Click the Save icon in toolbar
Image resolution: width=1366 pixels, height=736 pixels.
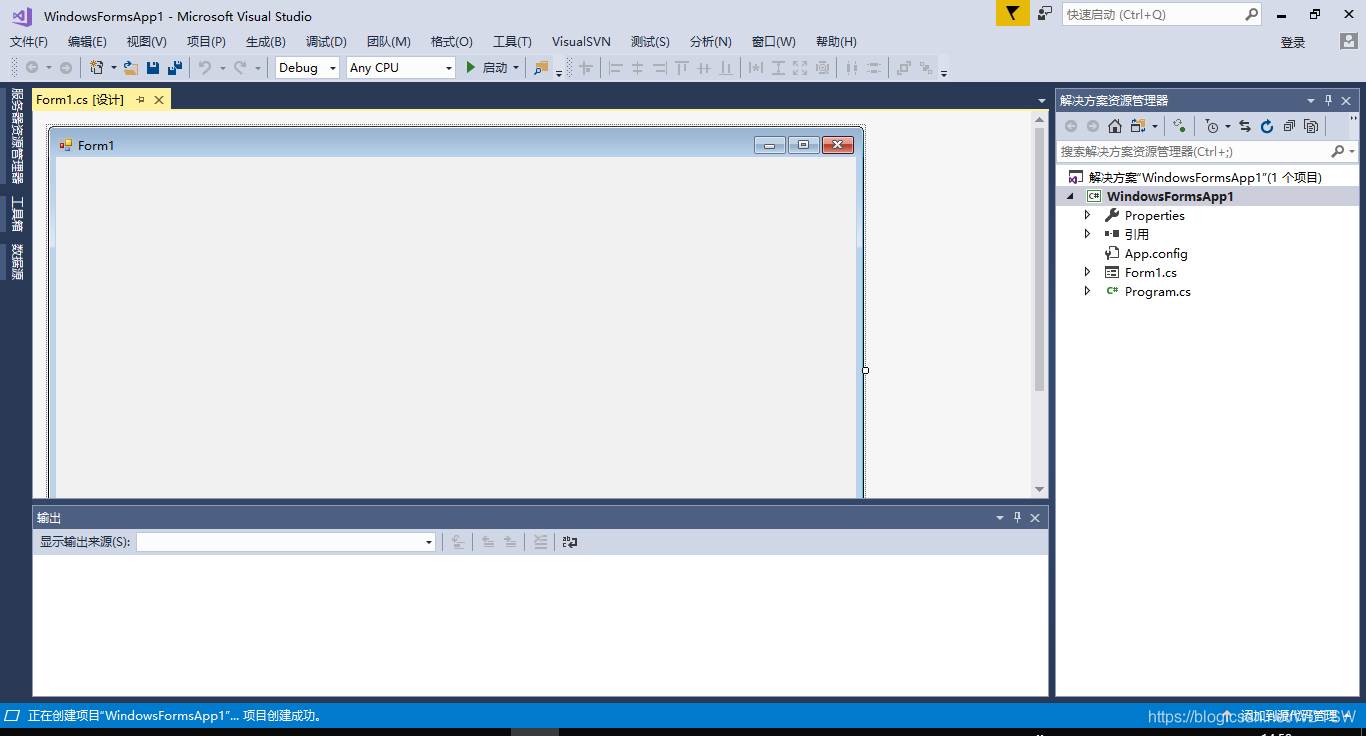pos(153,68)
